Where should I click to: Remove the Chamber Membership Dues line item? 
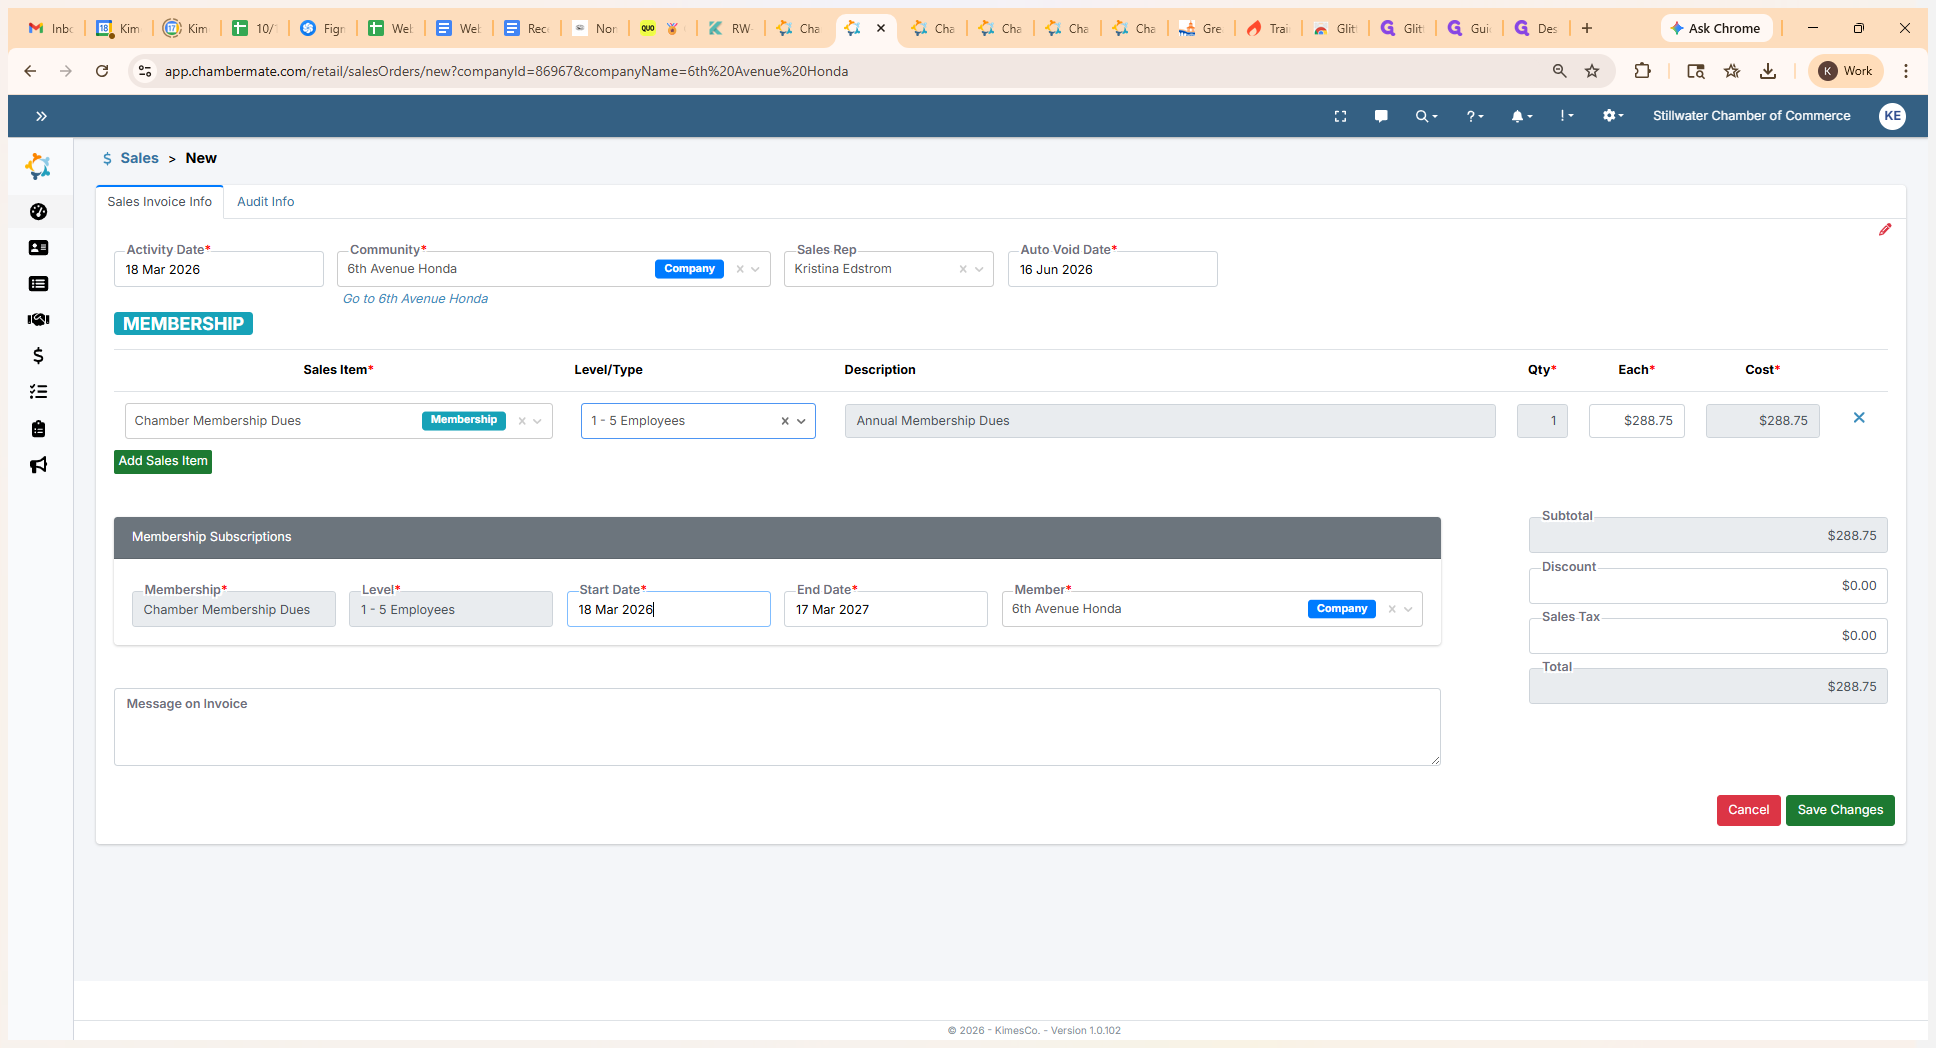(1858, 418)
